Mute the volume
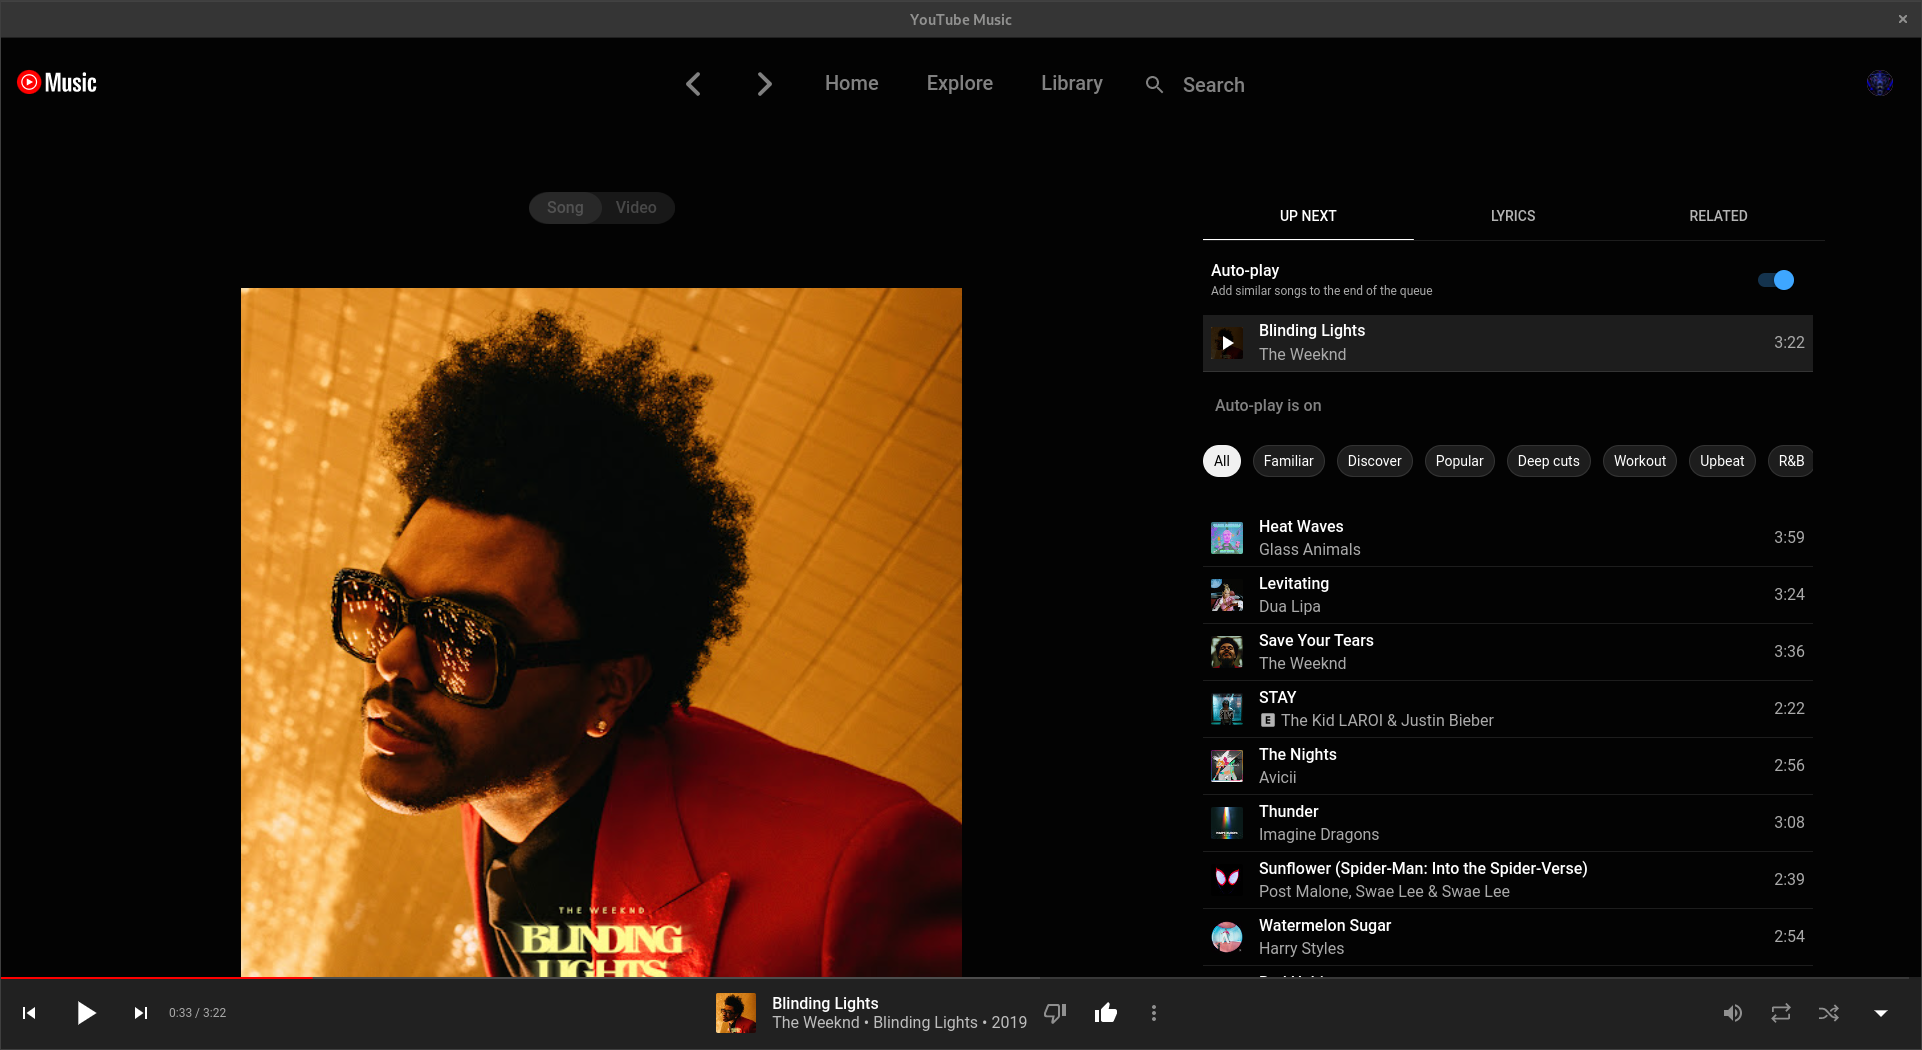 1732,1012
